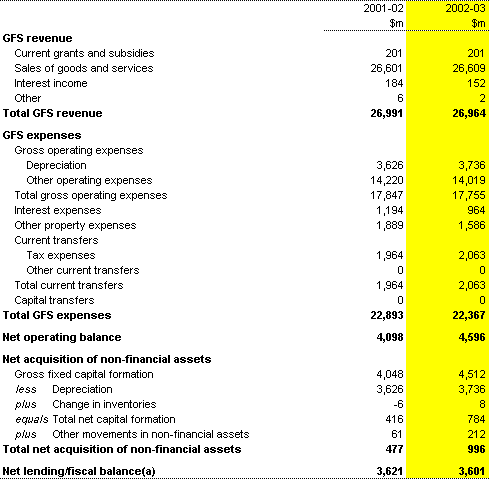
Task: Click the 3,601 fiscal balance value
Action: tap(472, 471)
